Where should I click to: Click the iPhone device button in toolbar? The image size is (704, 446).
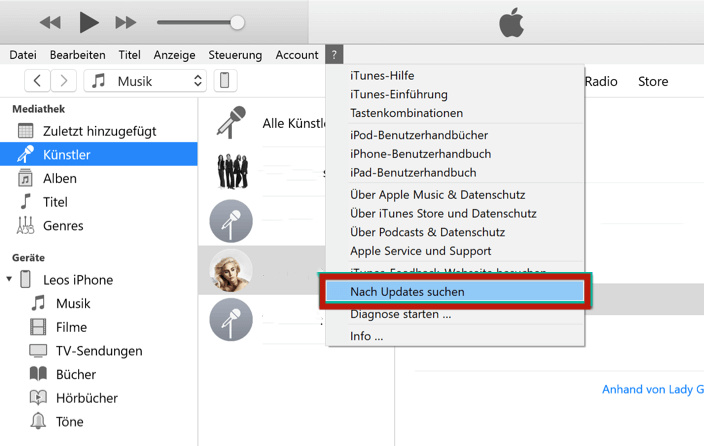tap(225, 81)
